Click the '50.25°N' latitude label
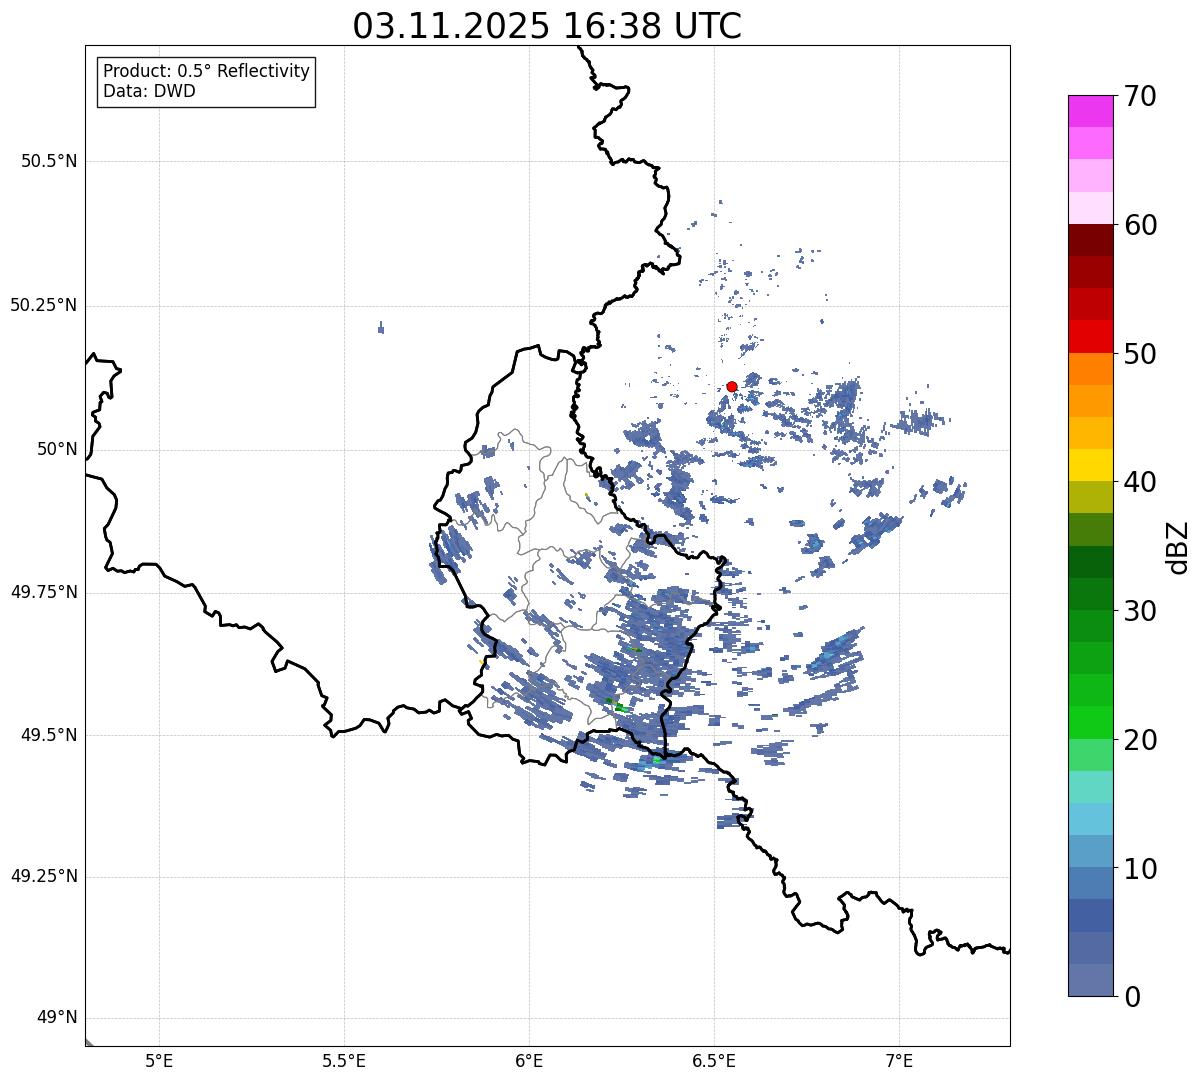The image size is (1202, 1081). point(43,305)
